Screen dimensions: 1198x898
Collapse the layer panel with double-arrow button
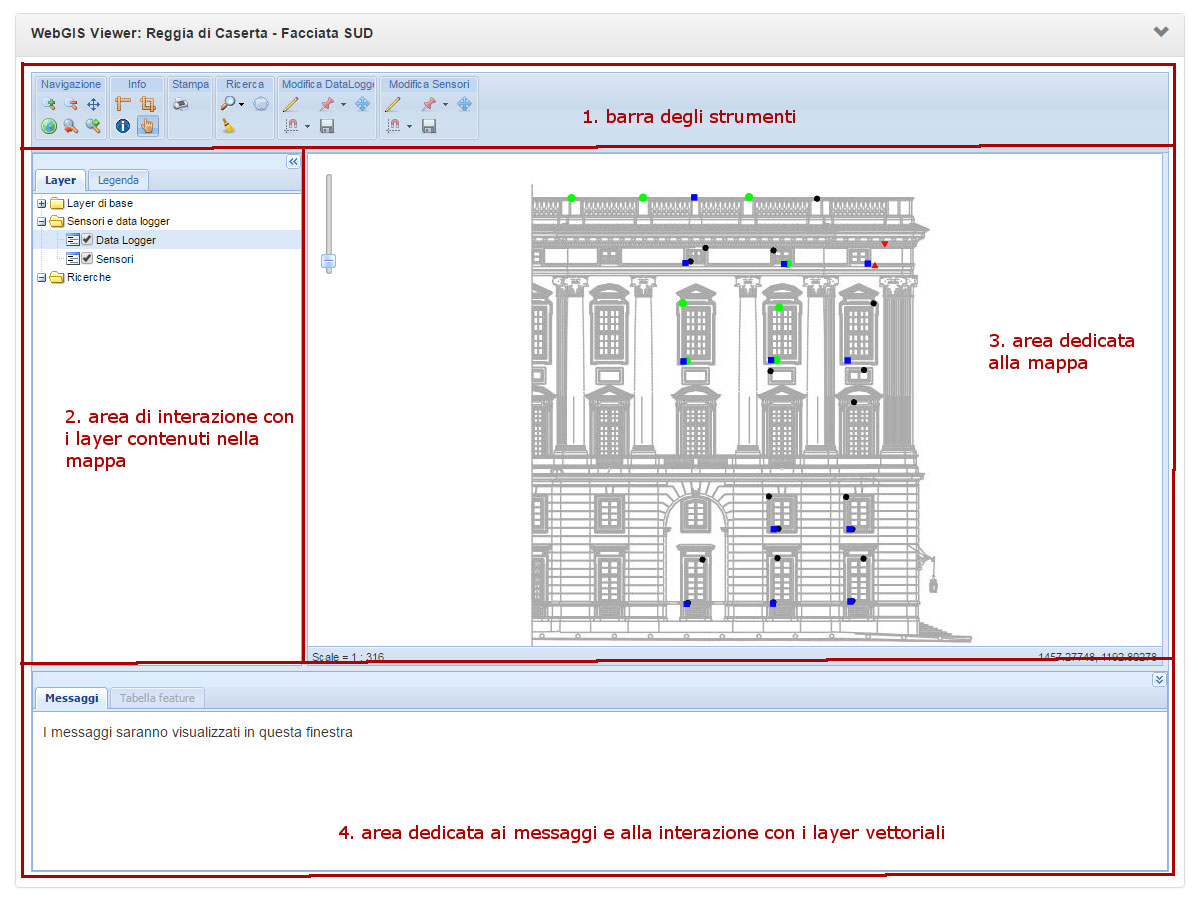pos(293,161)
